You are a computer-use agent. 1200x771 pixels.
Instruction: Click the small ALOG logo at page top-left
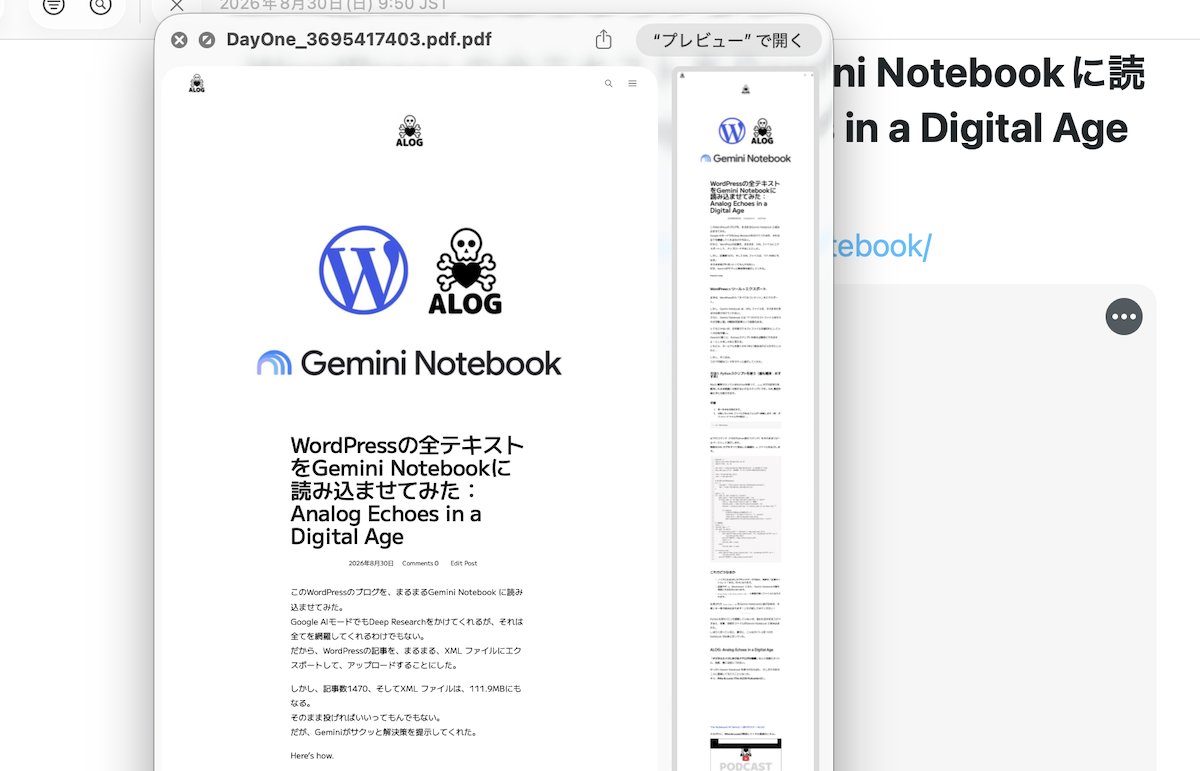coord(197,84)
